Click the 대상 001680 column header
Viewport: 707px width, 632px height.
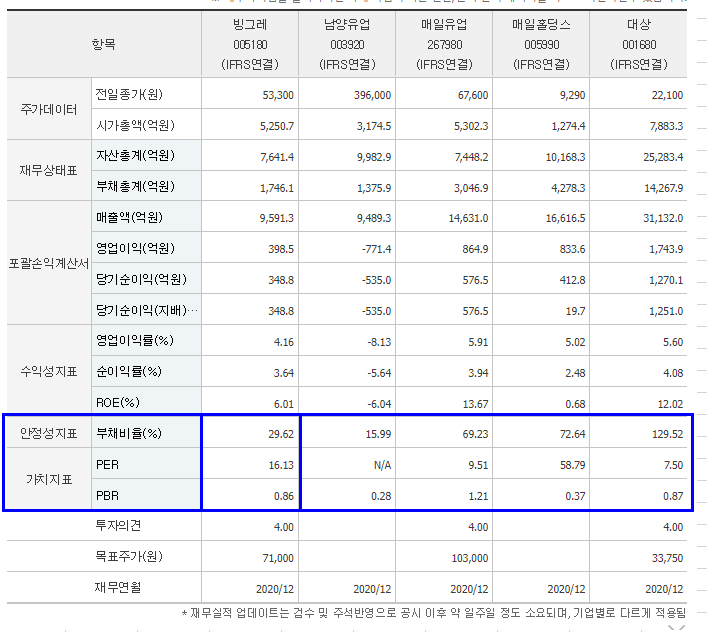[638, 44]
